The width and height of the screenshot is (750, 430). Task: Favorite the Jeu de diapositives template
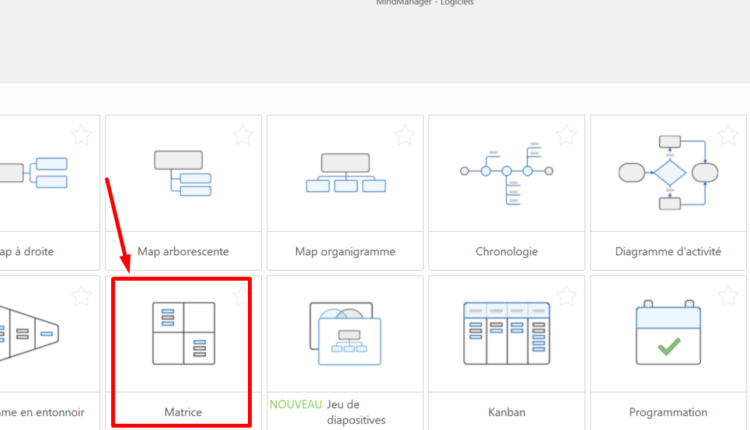tap(404, 296)
